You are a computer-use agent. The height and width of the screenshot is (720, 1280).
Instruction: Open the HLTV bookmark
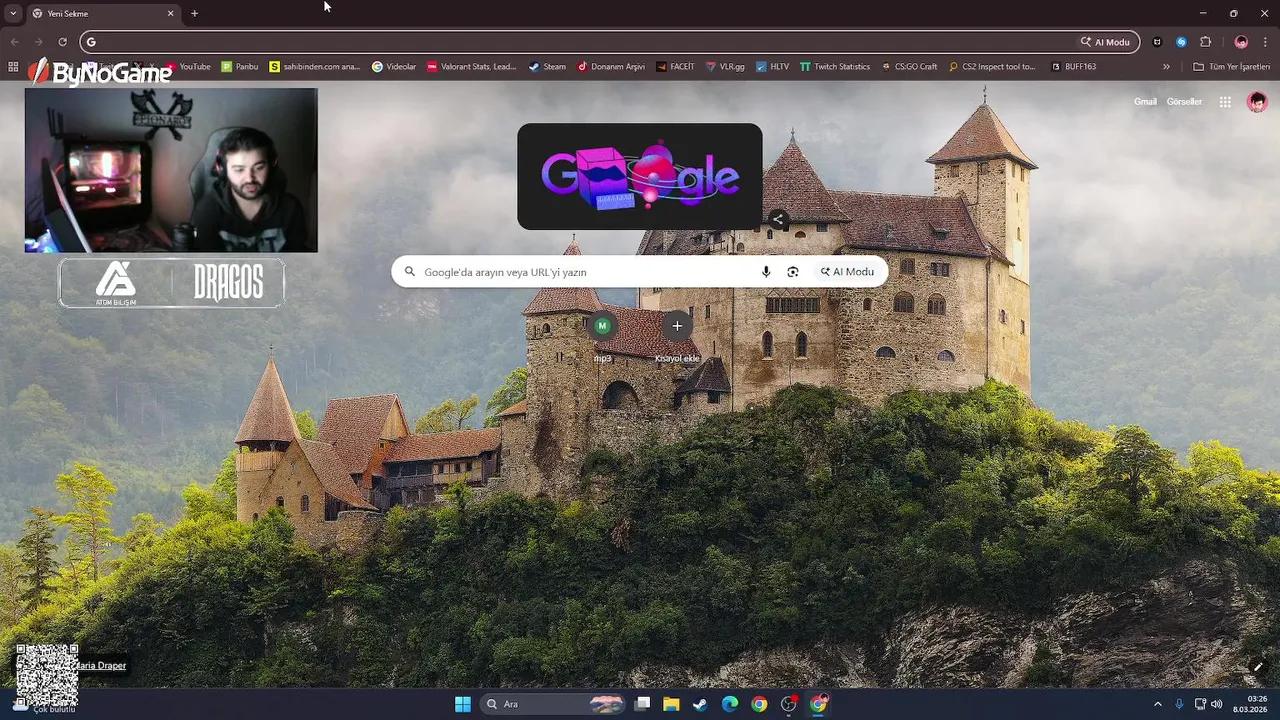(772, 67)
